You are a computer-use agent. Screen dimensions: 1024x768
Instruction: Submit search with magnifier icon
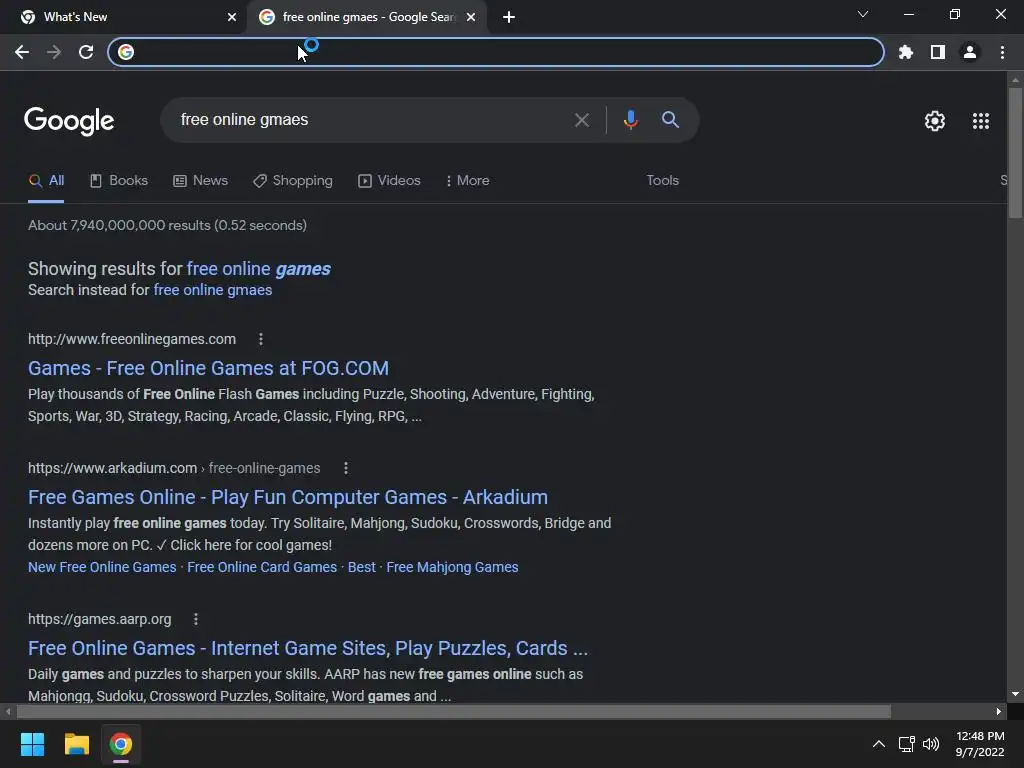click(x=670, y=120)
